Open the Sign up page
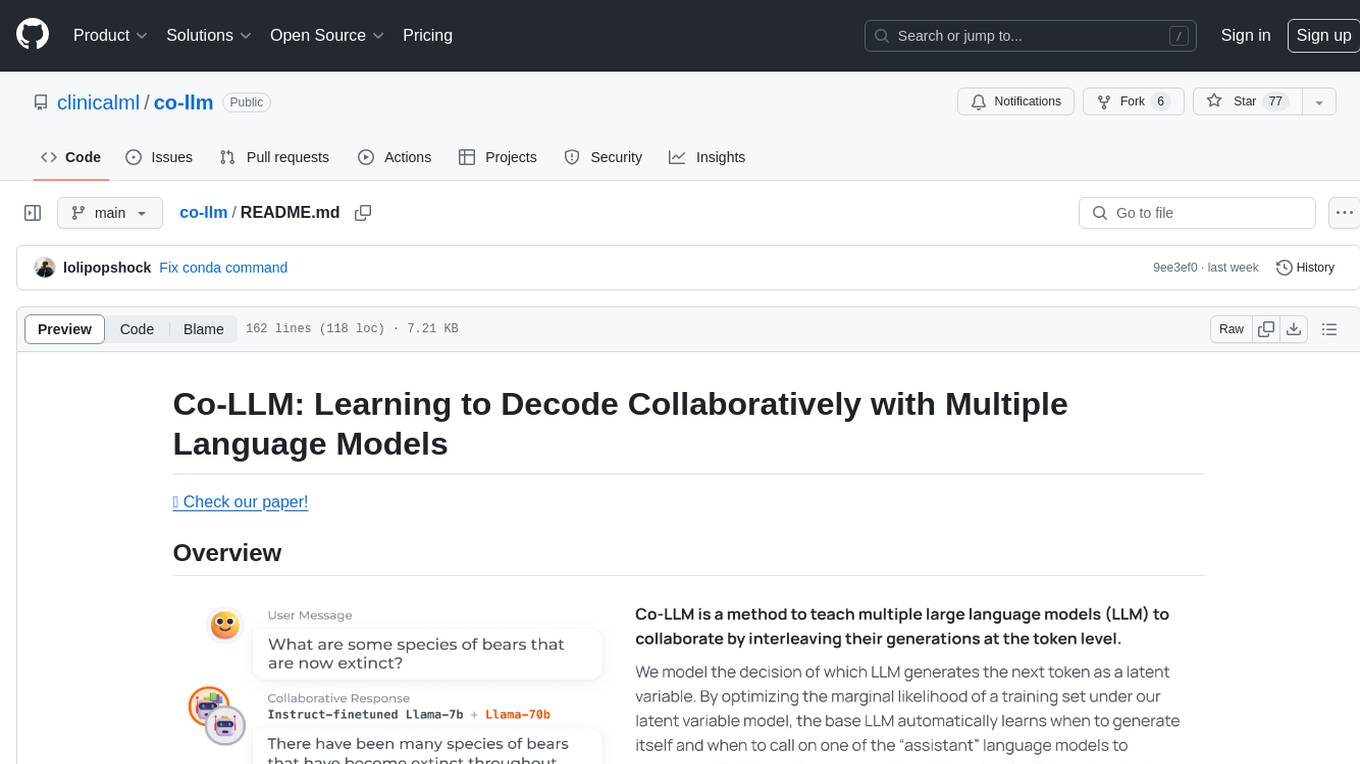The image size is (1360, 764). pos(1323,35)
